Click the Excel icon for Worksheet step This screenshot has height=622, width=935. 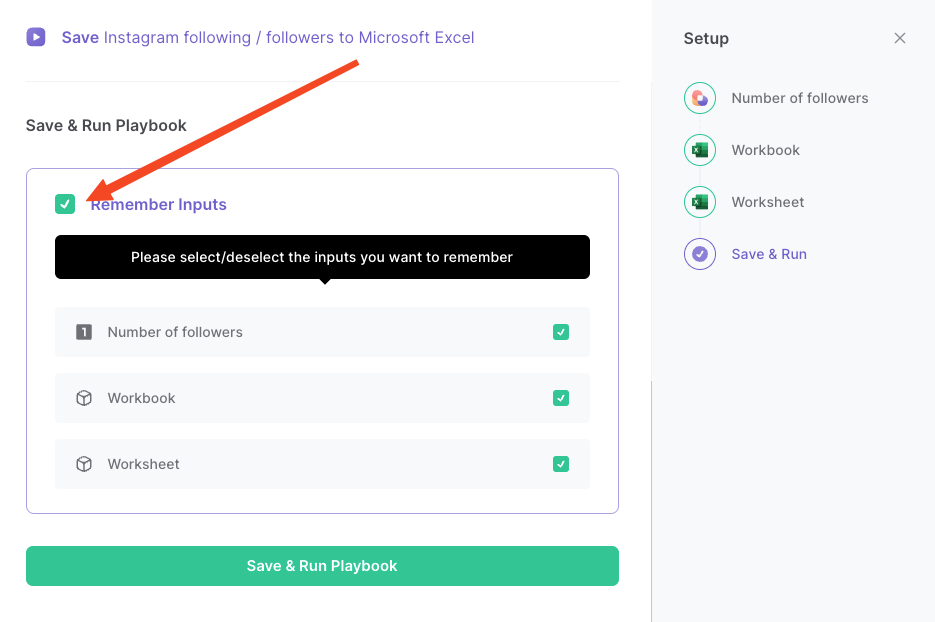[x=699, y=202]
